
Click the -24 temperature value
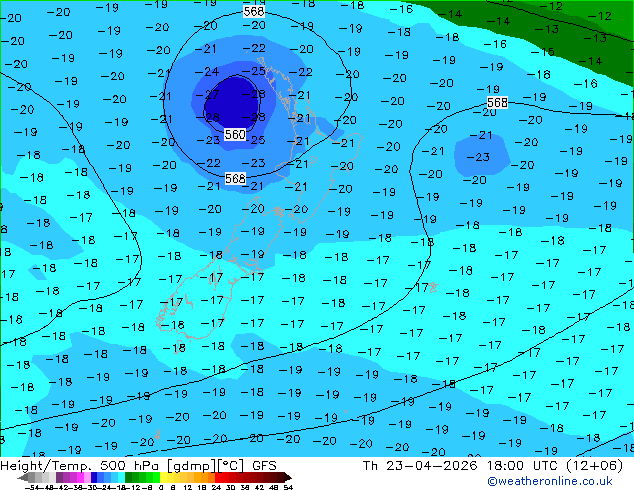click(x=211, y=72)
